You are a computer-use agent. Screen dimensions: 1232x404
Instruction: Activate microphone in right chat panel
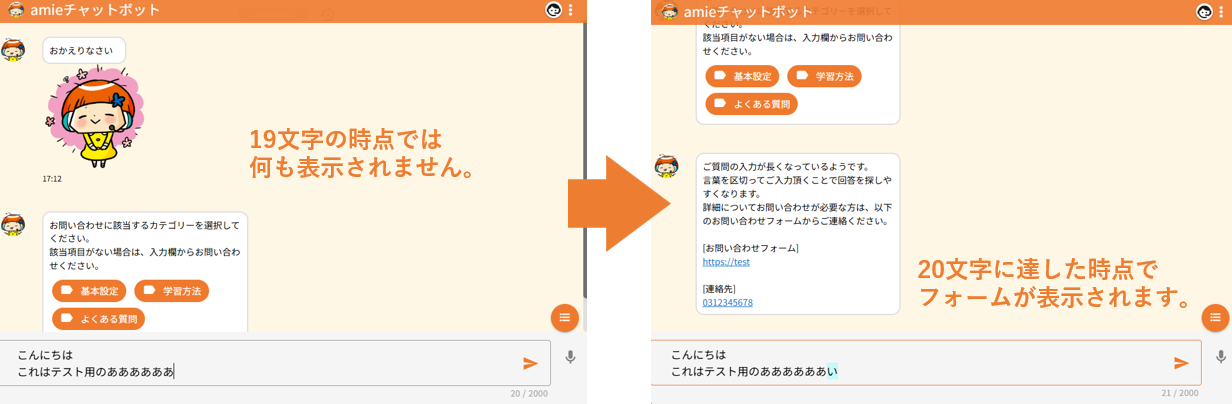click(x=1220, y=357)
